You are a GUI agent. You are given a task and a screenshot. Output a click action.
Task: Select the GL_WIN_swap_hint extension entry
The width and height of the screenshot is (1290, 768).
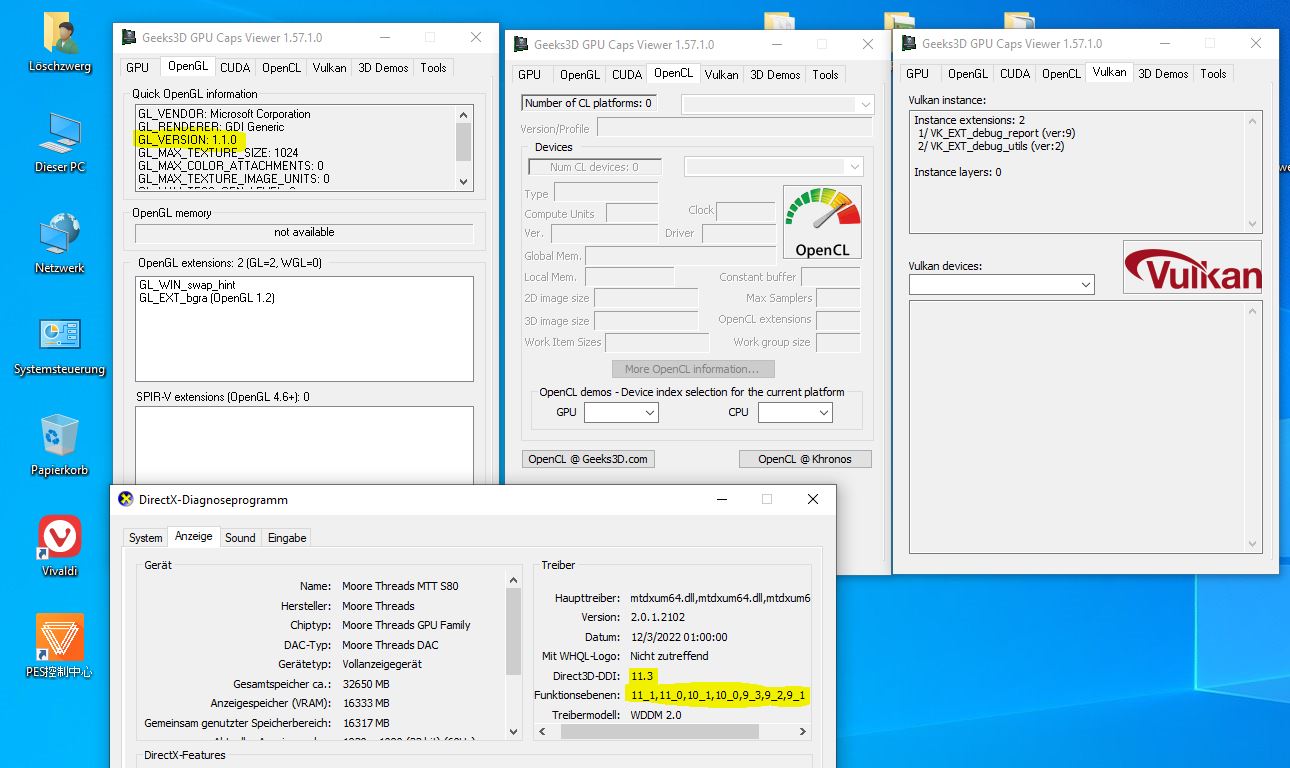pyautogui.click(x=187, y=285)
